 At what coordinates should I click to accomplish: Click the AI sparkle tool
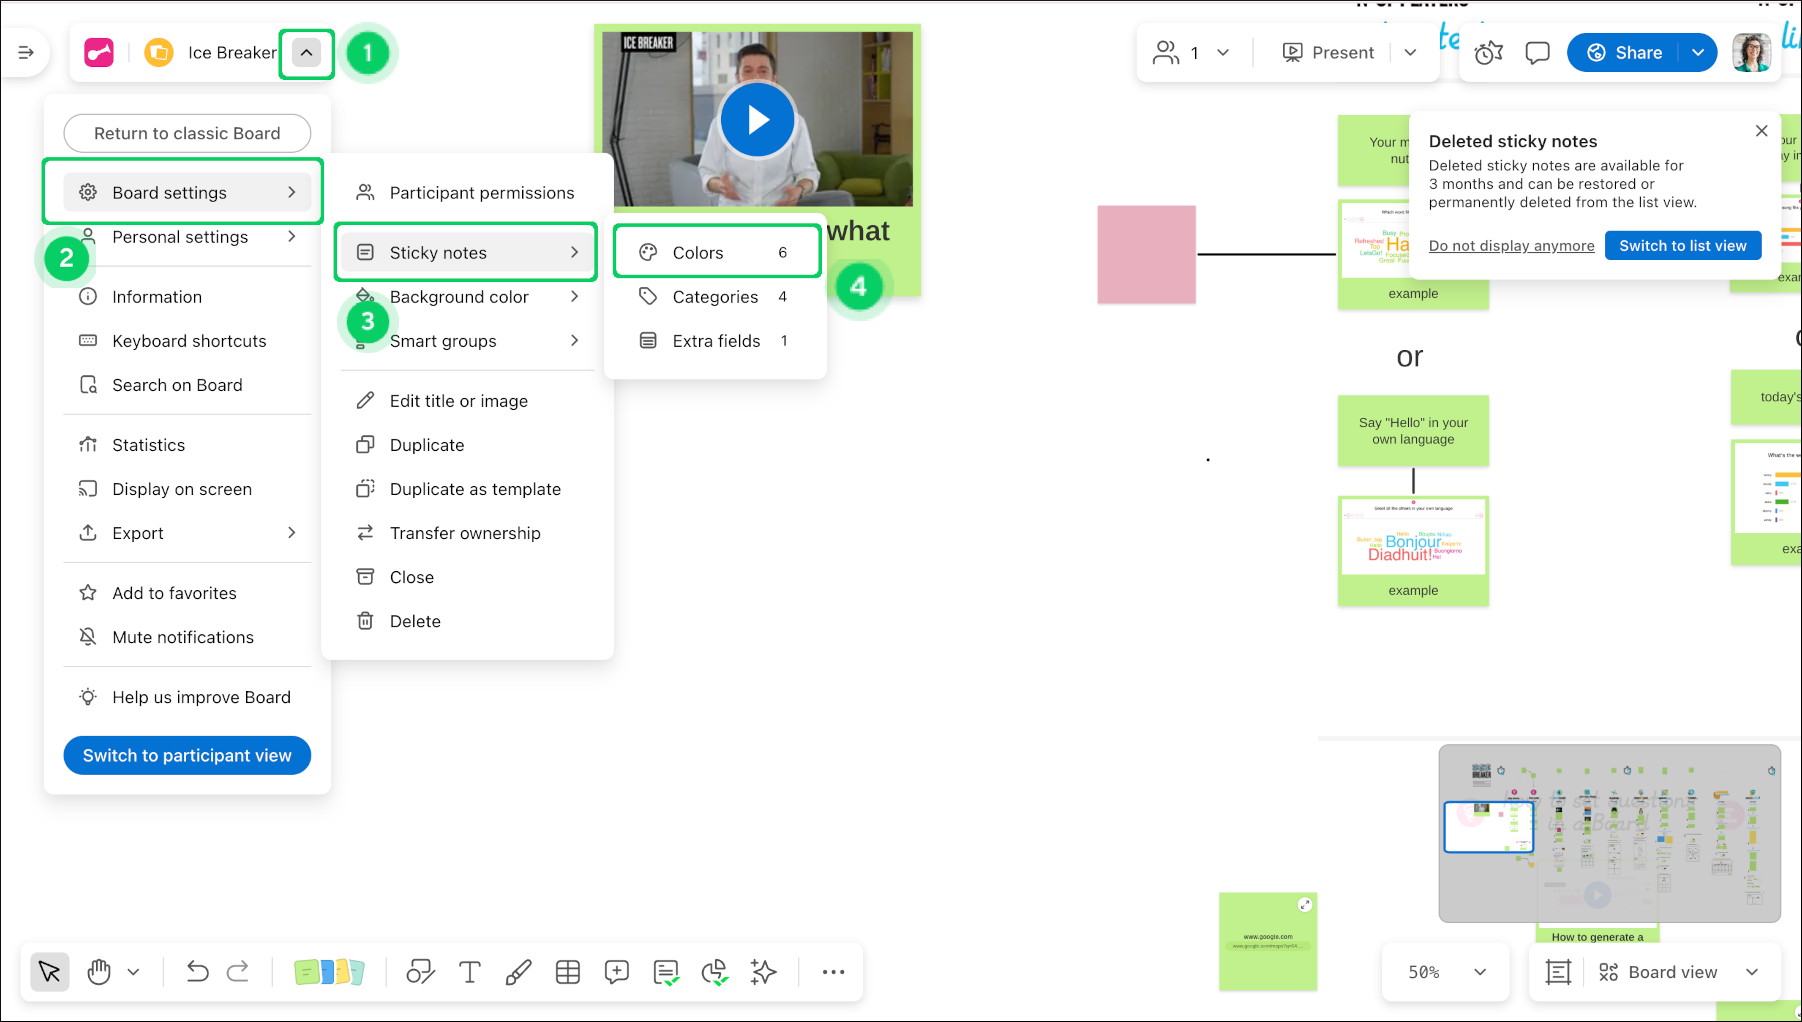[x=764, y=972]
